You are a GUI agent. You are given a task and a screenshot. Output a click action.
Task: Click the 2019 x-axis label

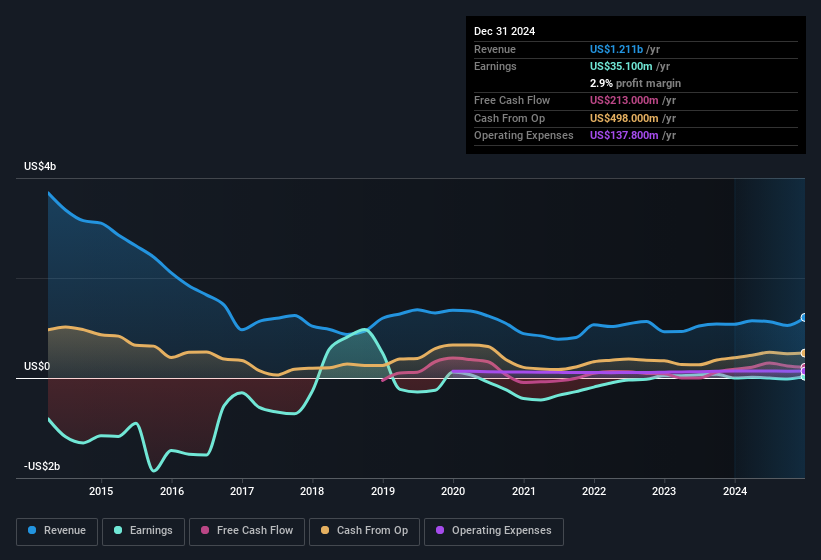point(383,491)
